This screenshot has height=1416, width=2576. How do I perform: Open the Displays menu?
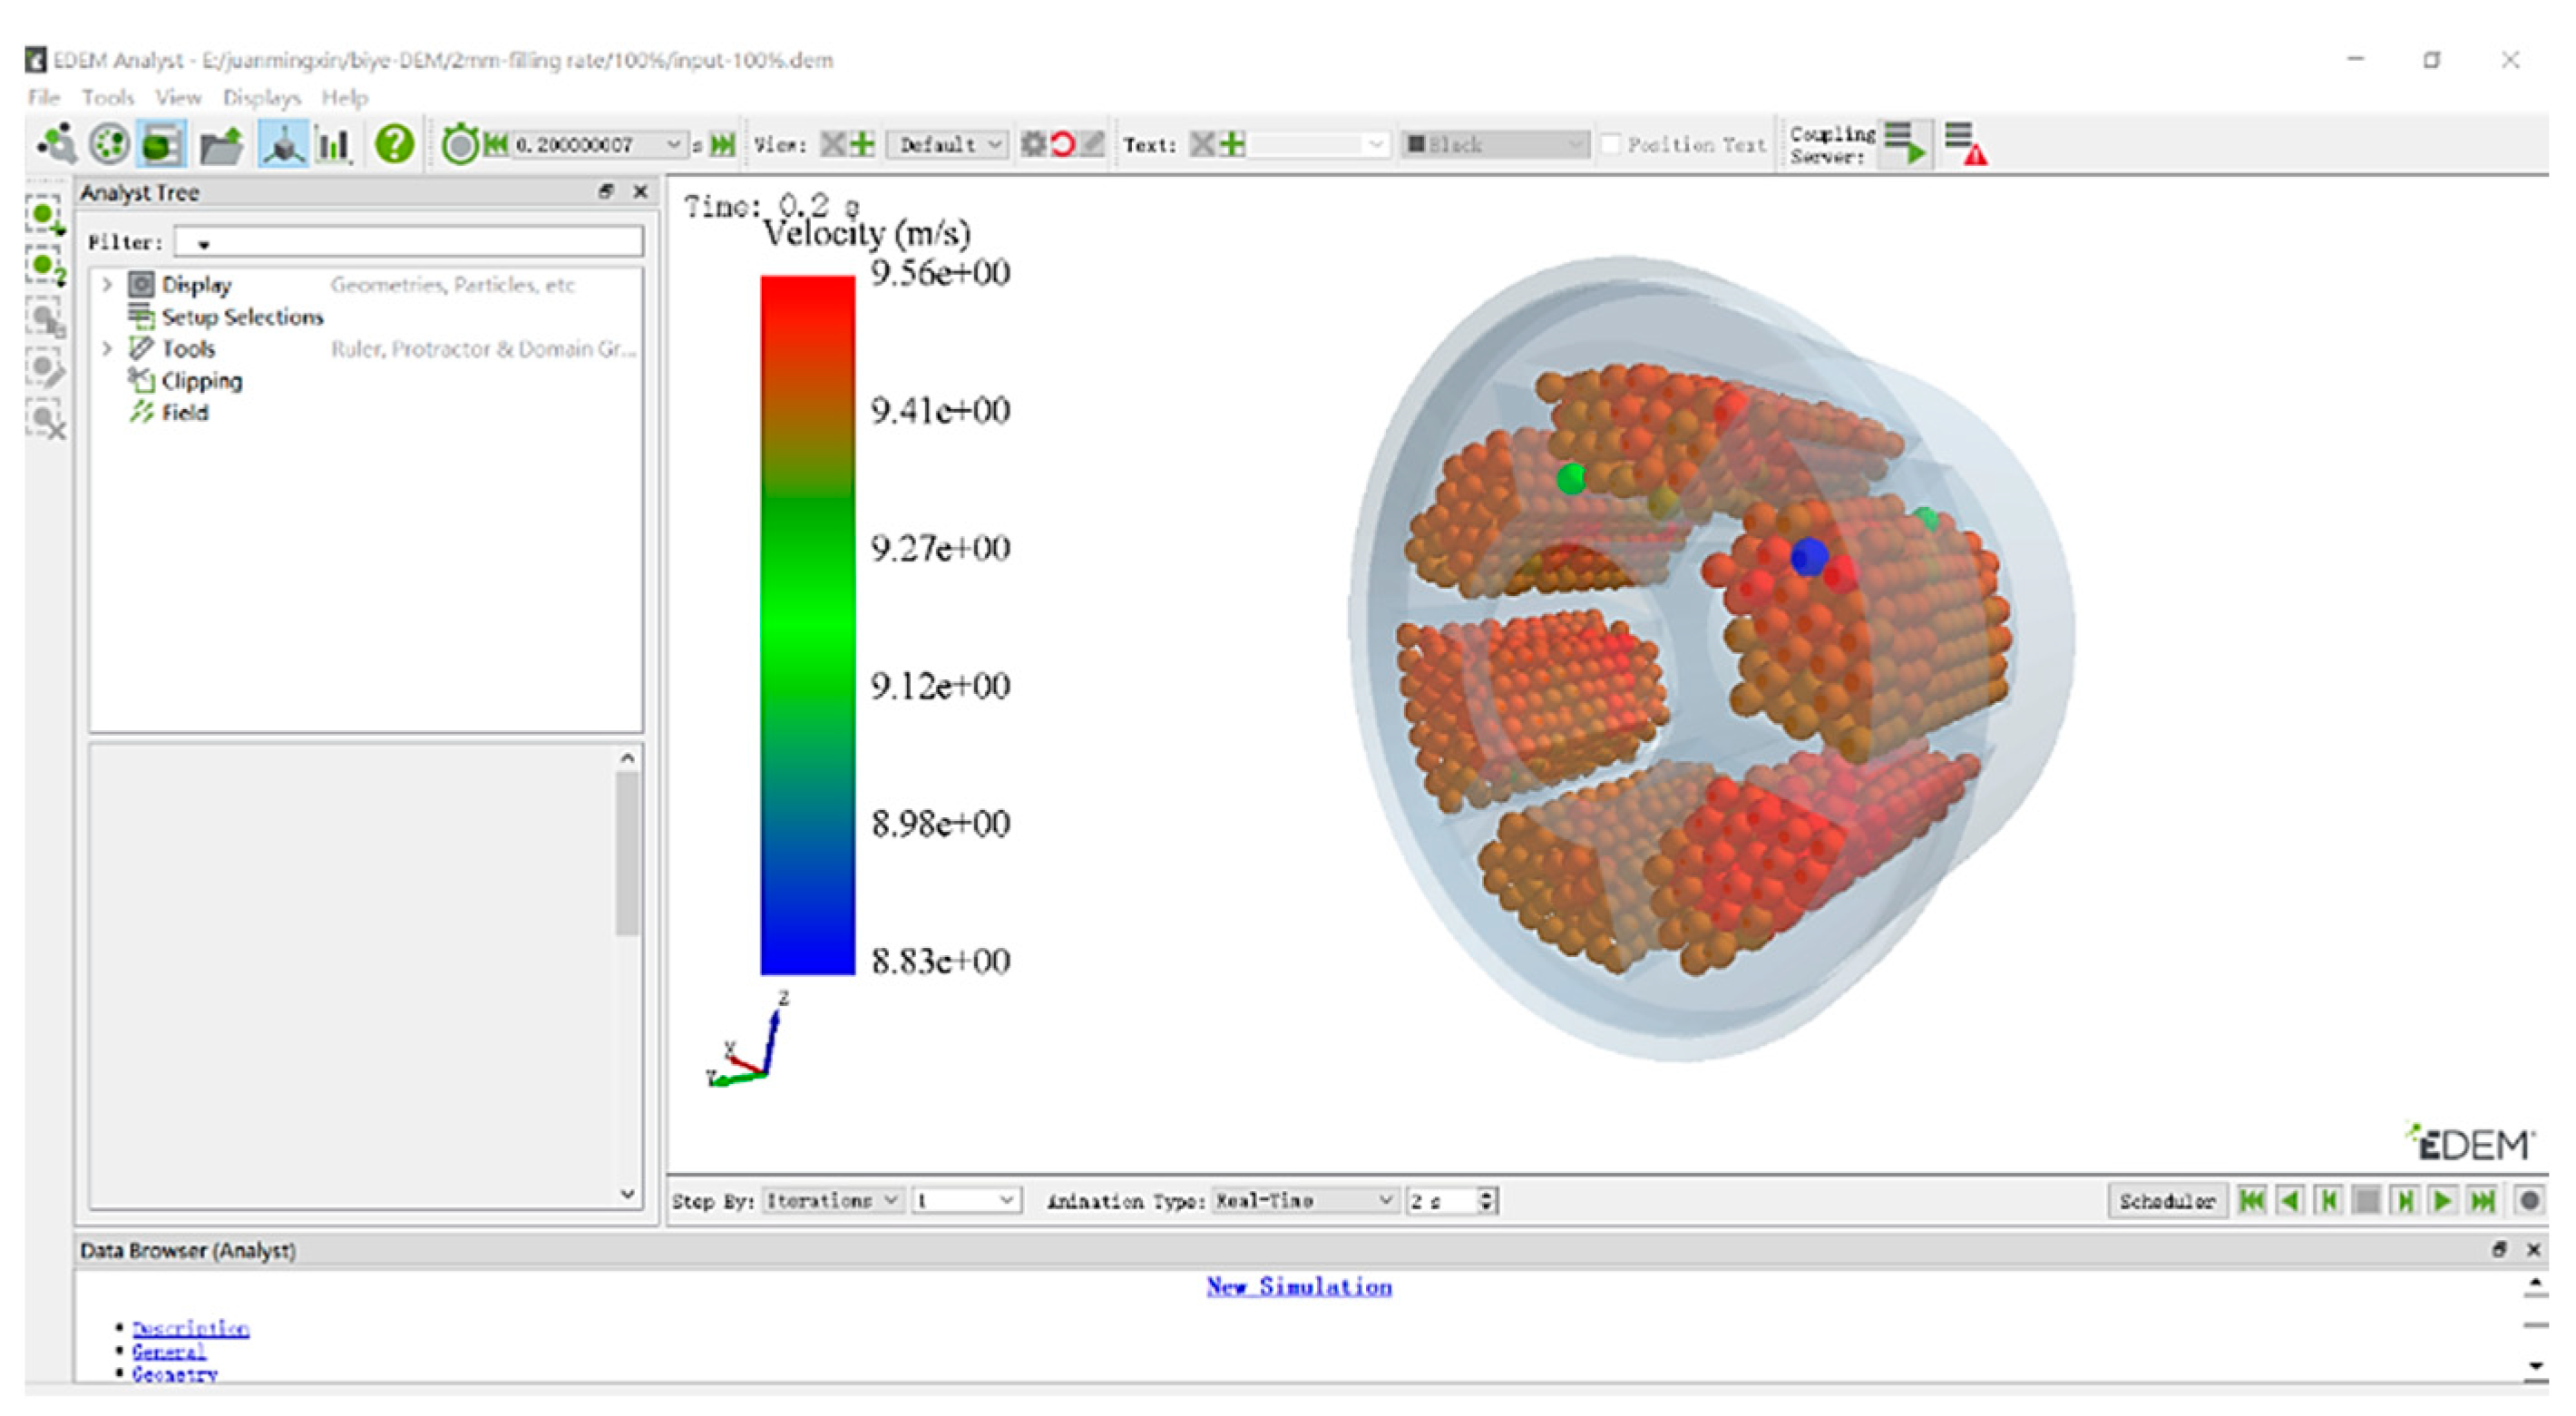261,97
